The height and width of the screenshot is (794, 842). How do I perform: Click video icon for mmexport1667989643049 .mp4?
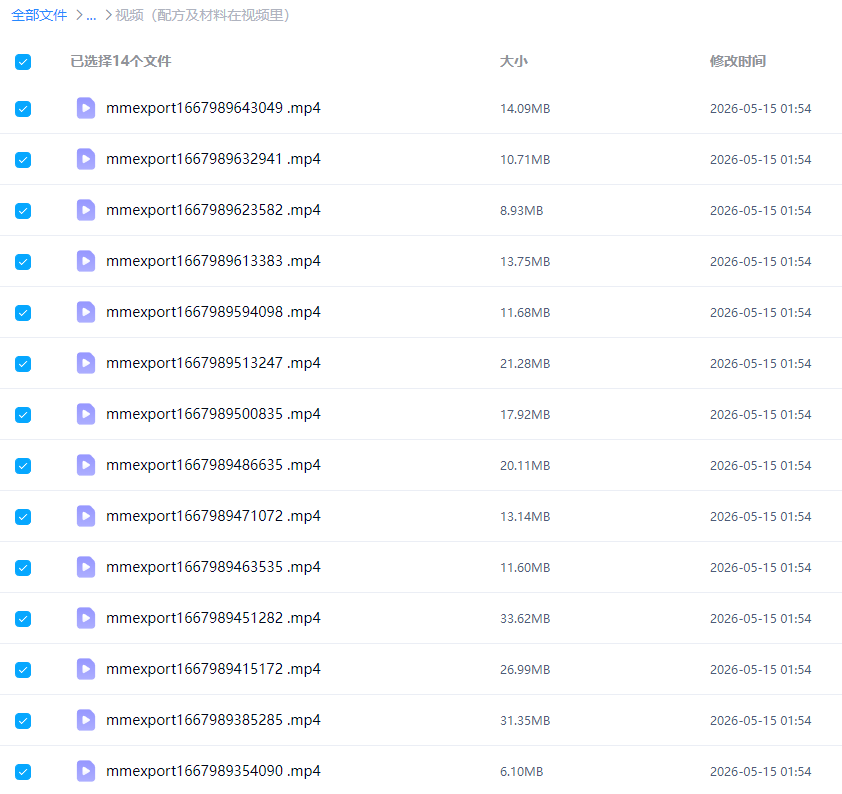[x=86, y=108]
